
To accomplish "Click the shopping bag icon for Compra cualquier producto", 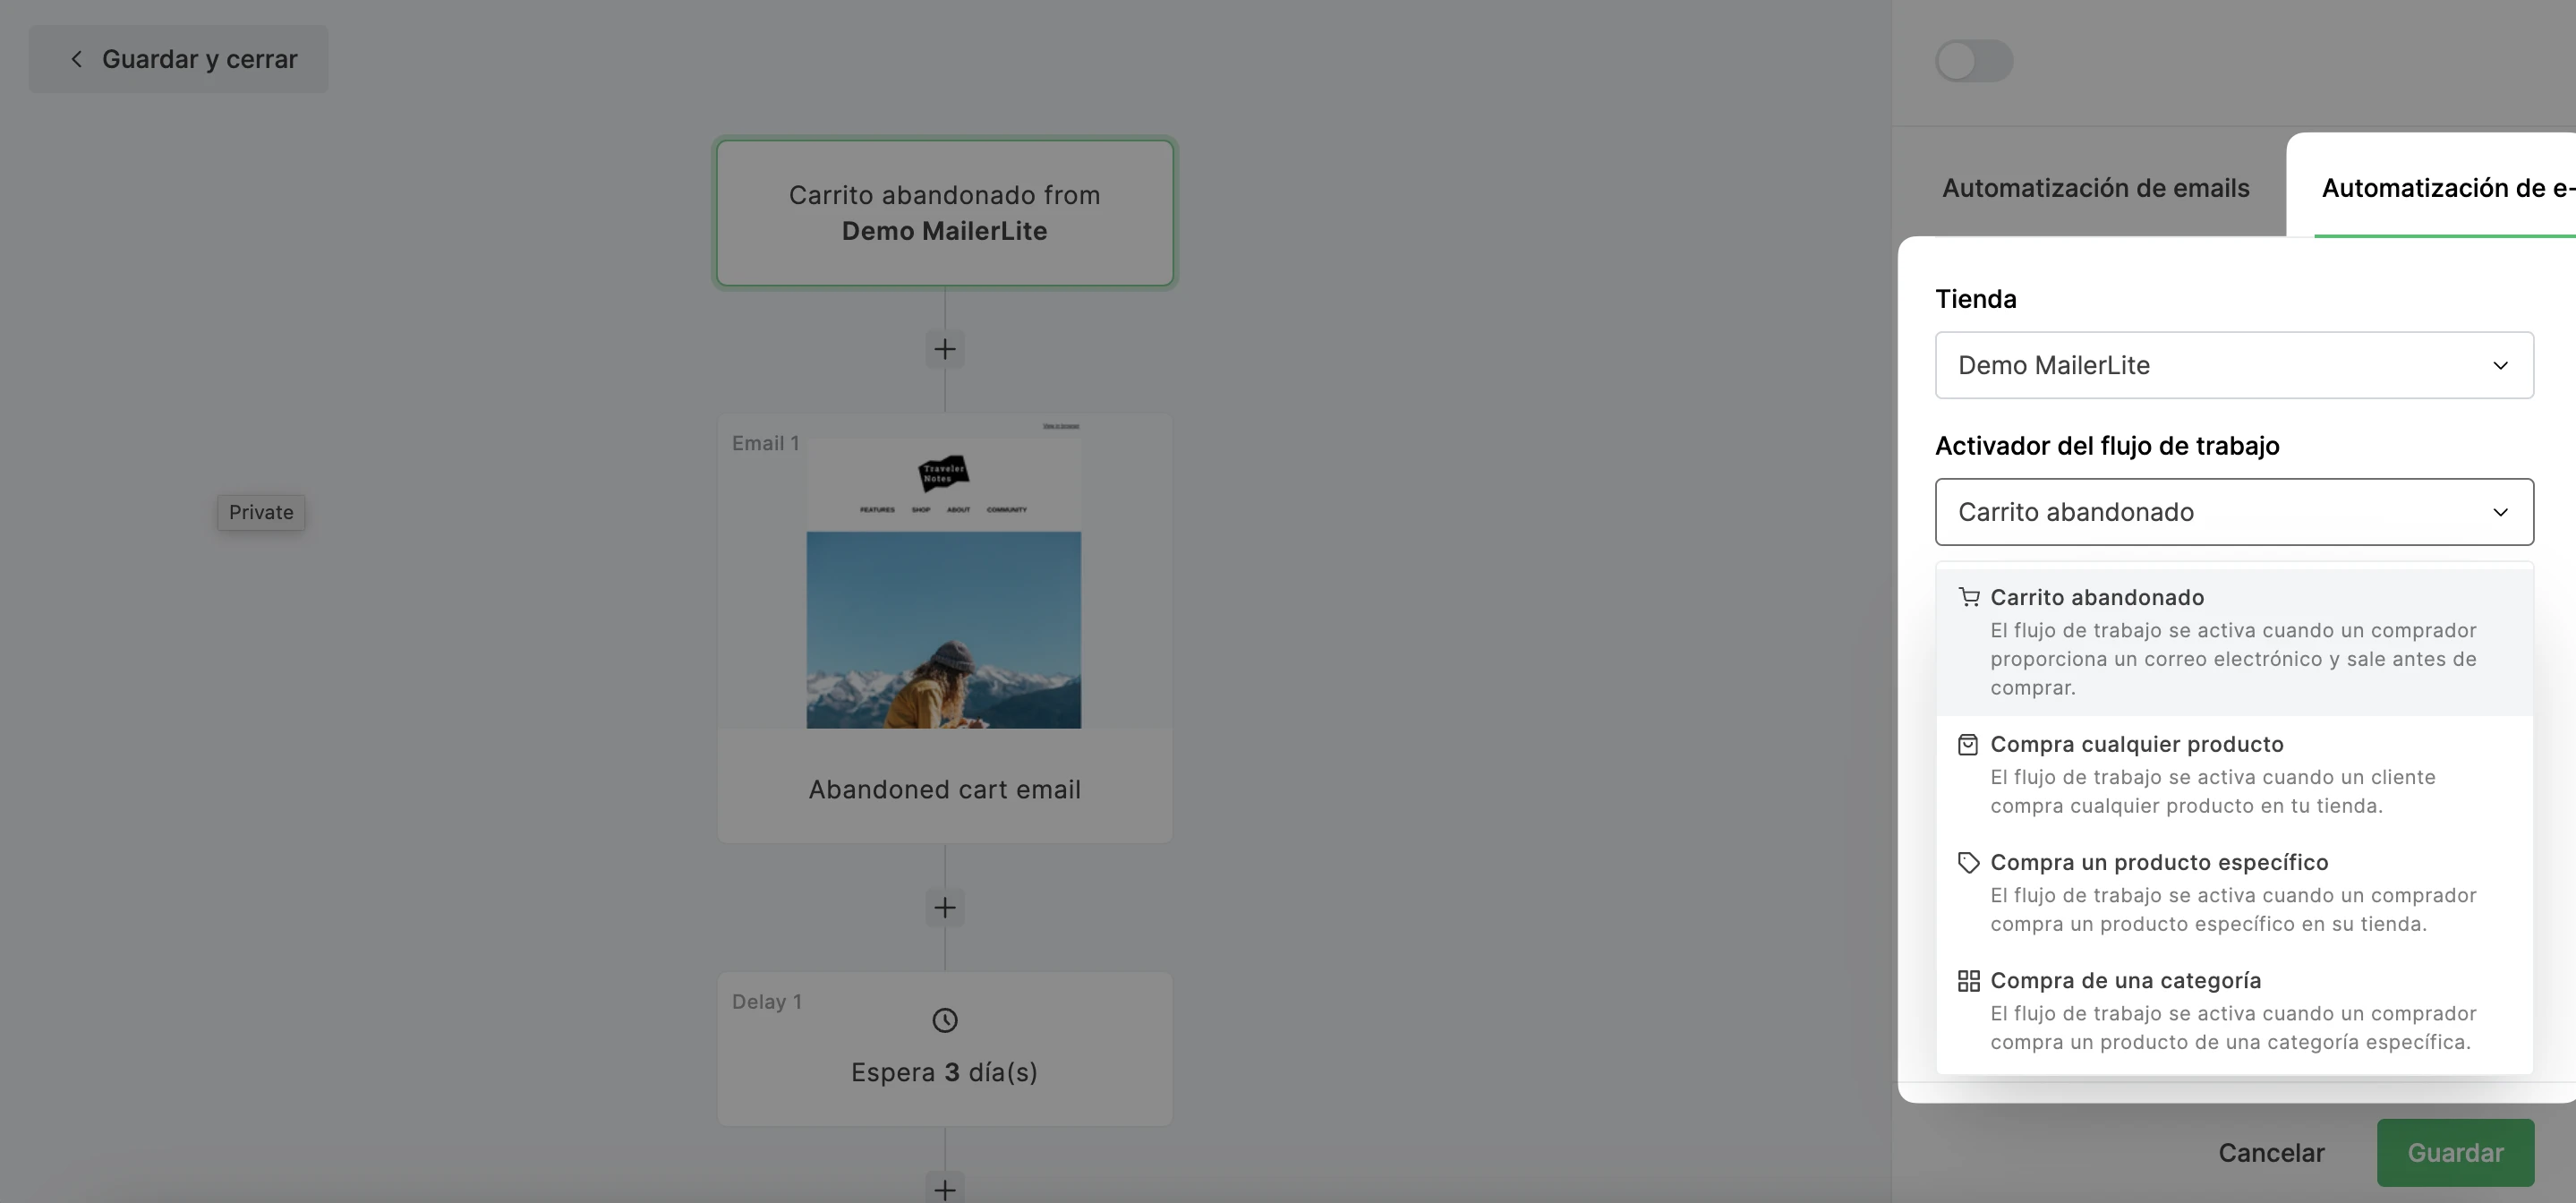I will [x=1967, y=744].
